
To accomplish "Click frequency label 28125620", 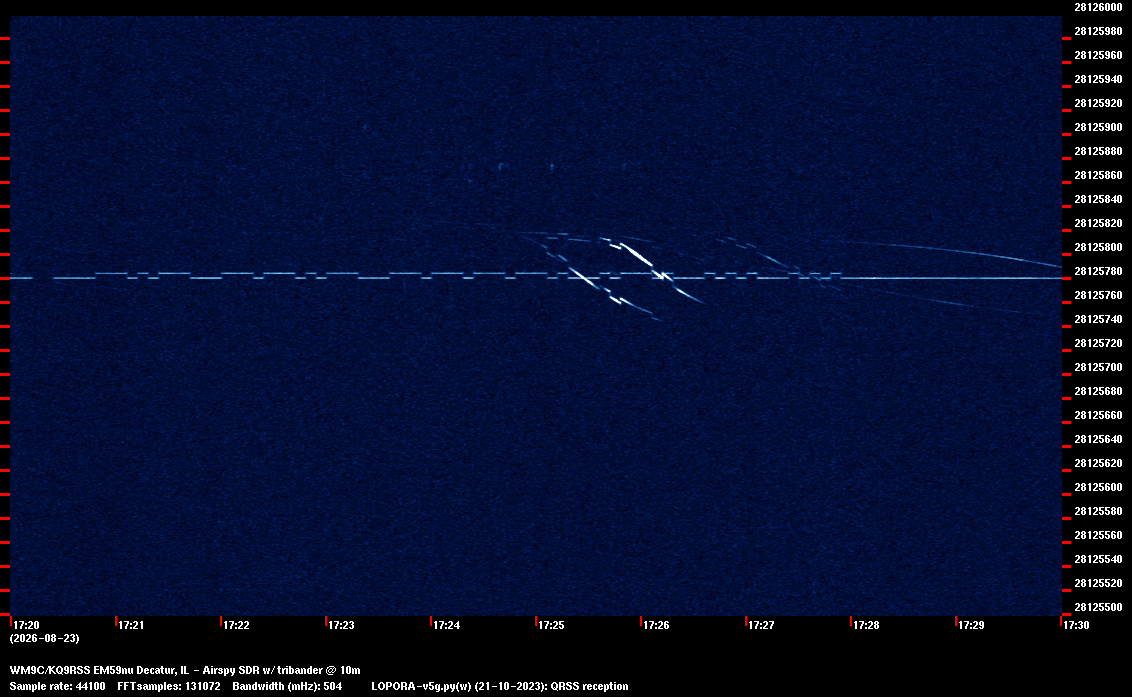I will coord(1099,463).
